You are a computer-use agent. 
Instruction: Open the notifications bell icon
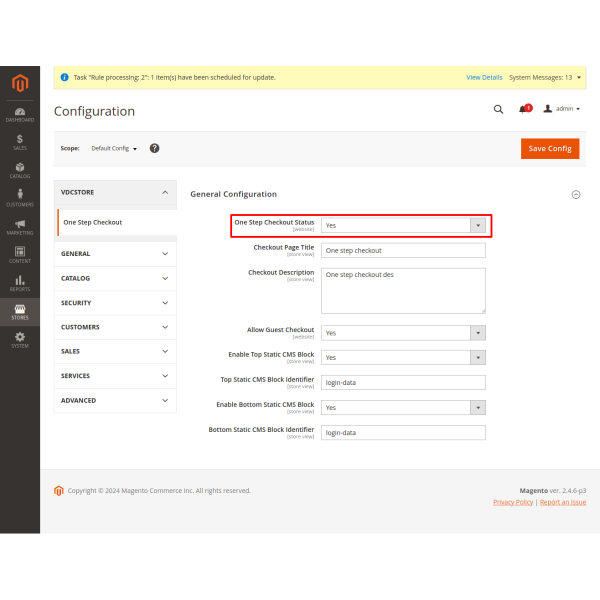(x=523, y=109)
